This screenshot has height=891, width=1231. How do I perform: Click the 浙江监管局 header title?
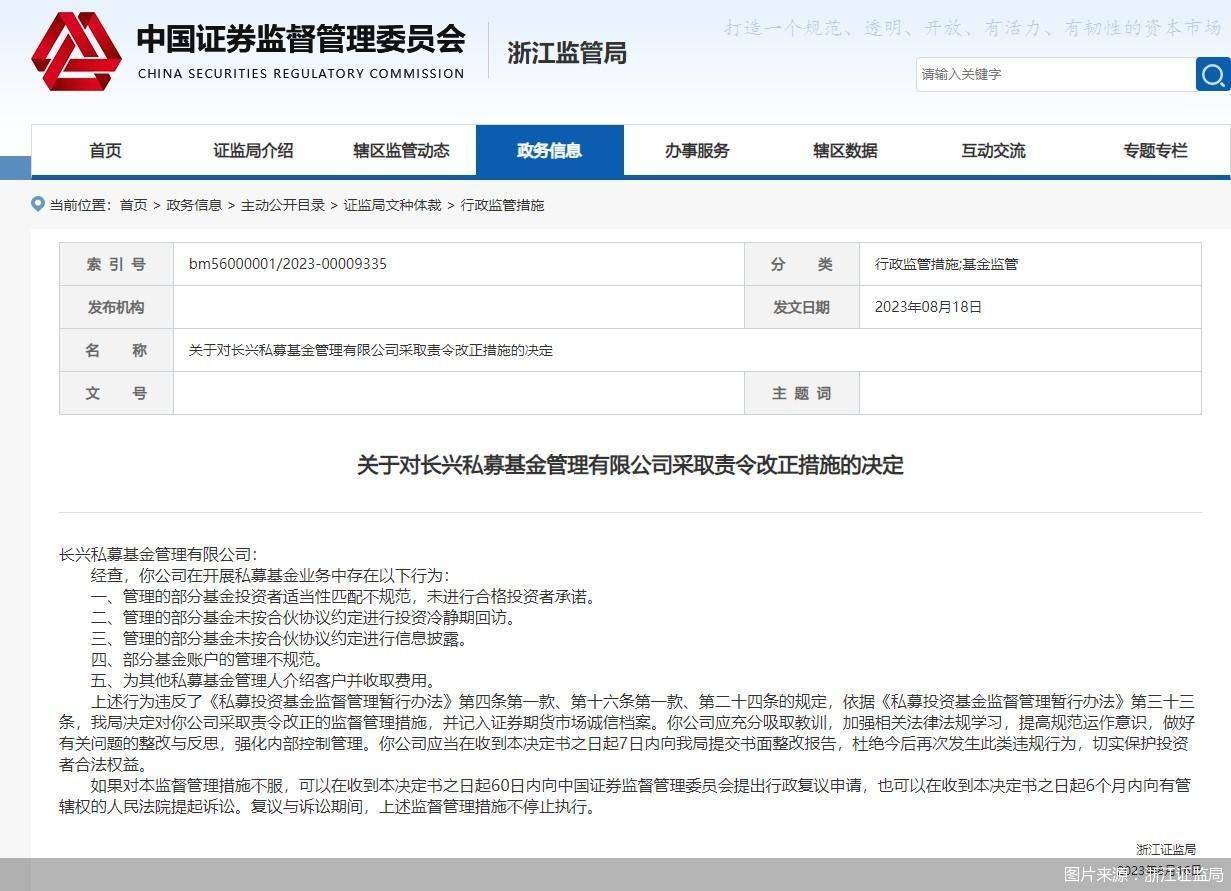pyautogui.click(x=567, y=53)
